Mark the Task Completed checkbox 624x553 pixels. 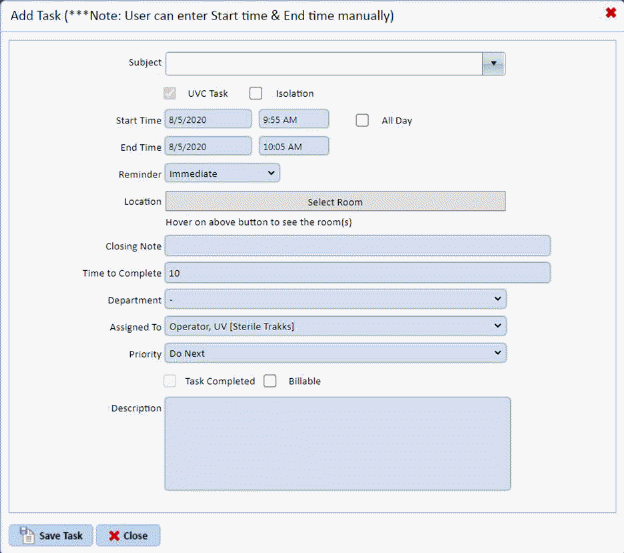pos(170,381)
